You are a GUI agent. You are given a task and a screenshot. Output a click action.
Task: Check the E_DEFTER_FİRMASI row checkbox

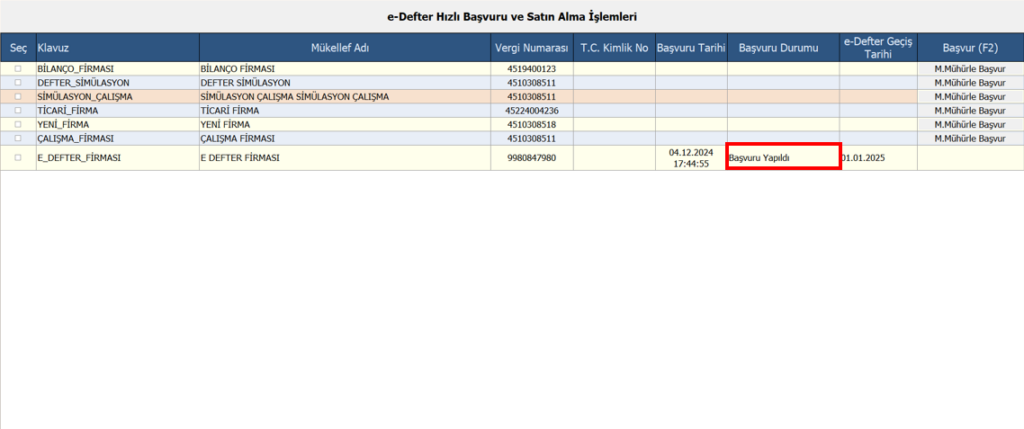coord(18,157)
